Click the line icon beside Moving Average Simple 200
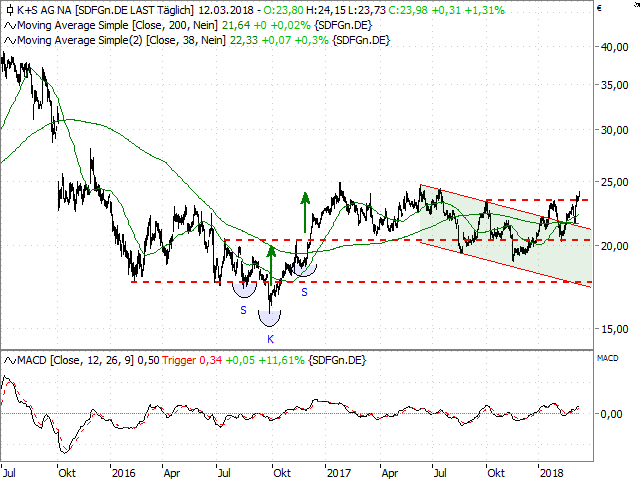This screenshot has width=640, height=480. (x=10, y=26)
